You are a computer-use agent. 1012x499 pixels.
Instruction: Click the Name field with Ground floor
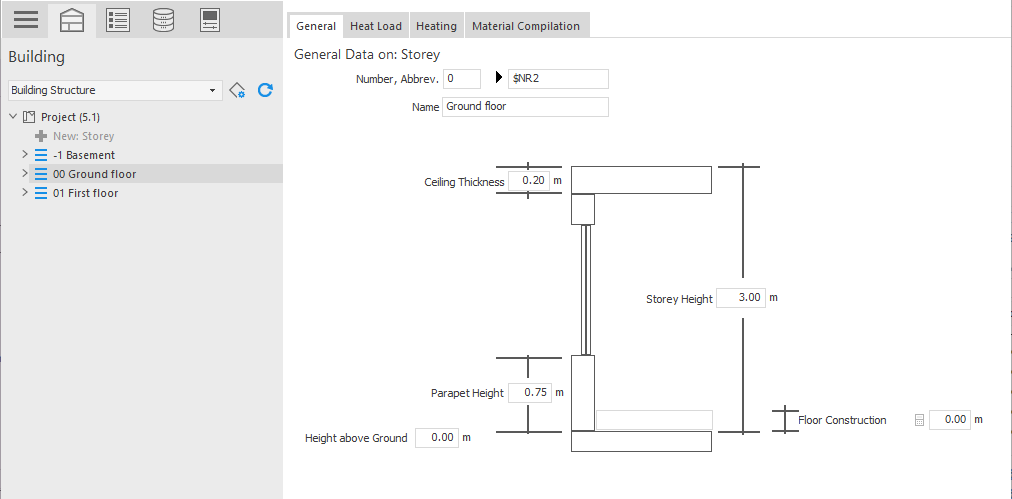pos(525,107)
